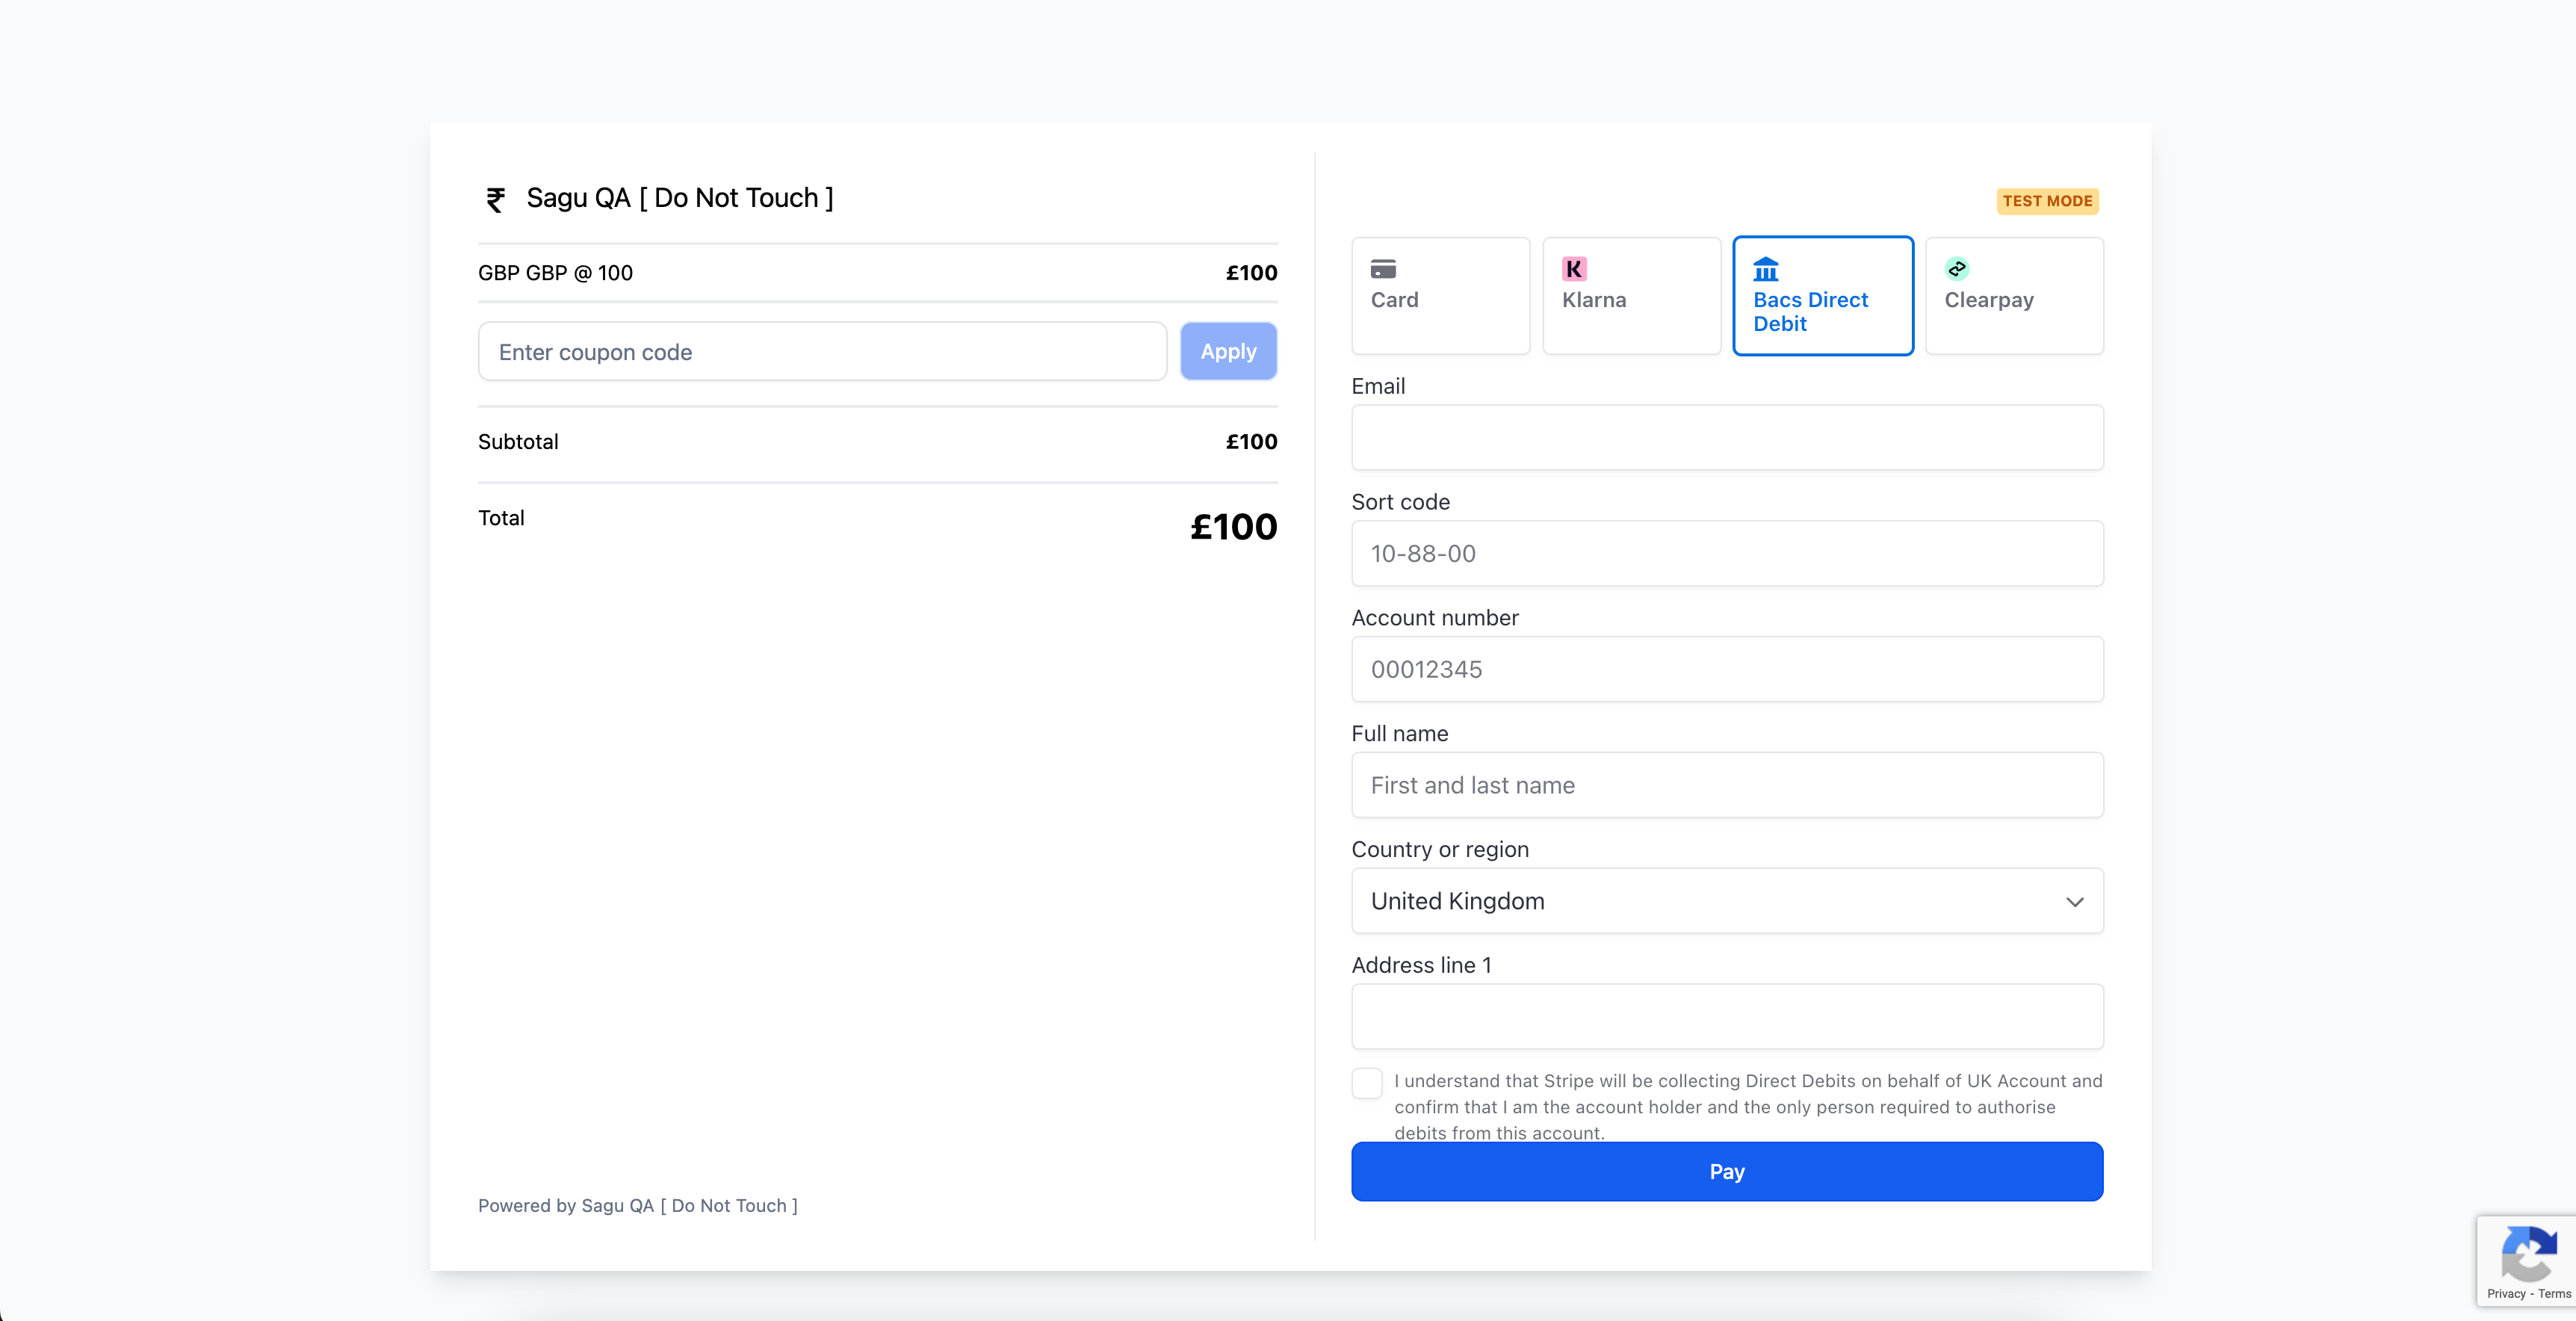Click the TEST MODE badge
2576x1321 pixels.
pyautogui.click(x=2047, y=201)
